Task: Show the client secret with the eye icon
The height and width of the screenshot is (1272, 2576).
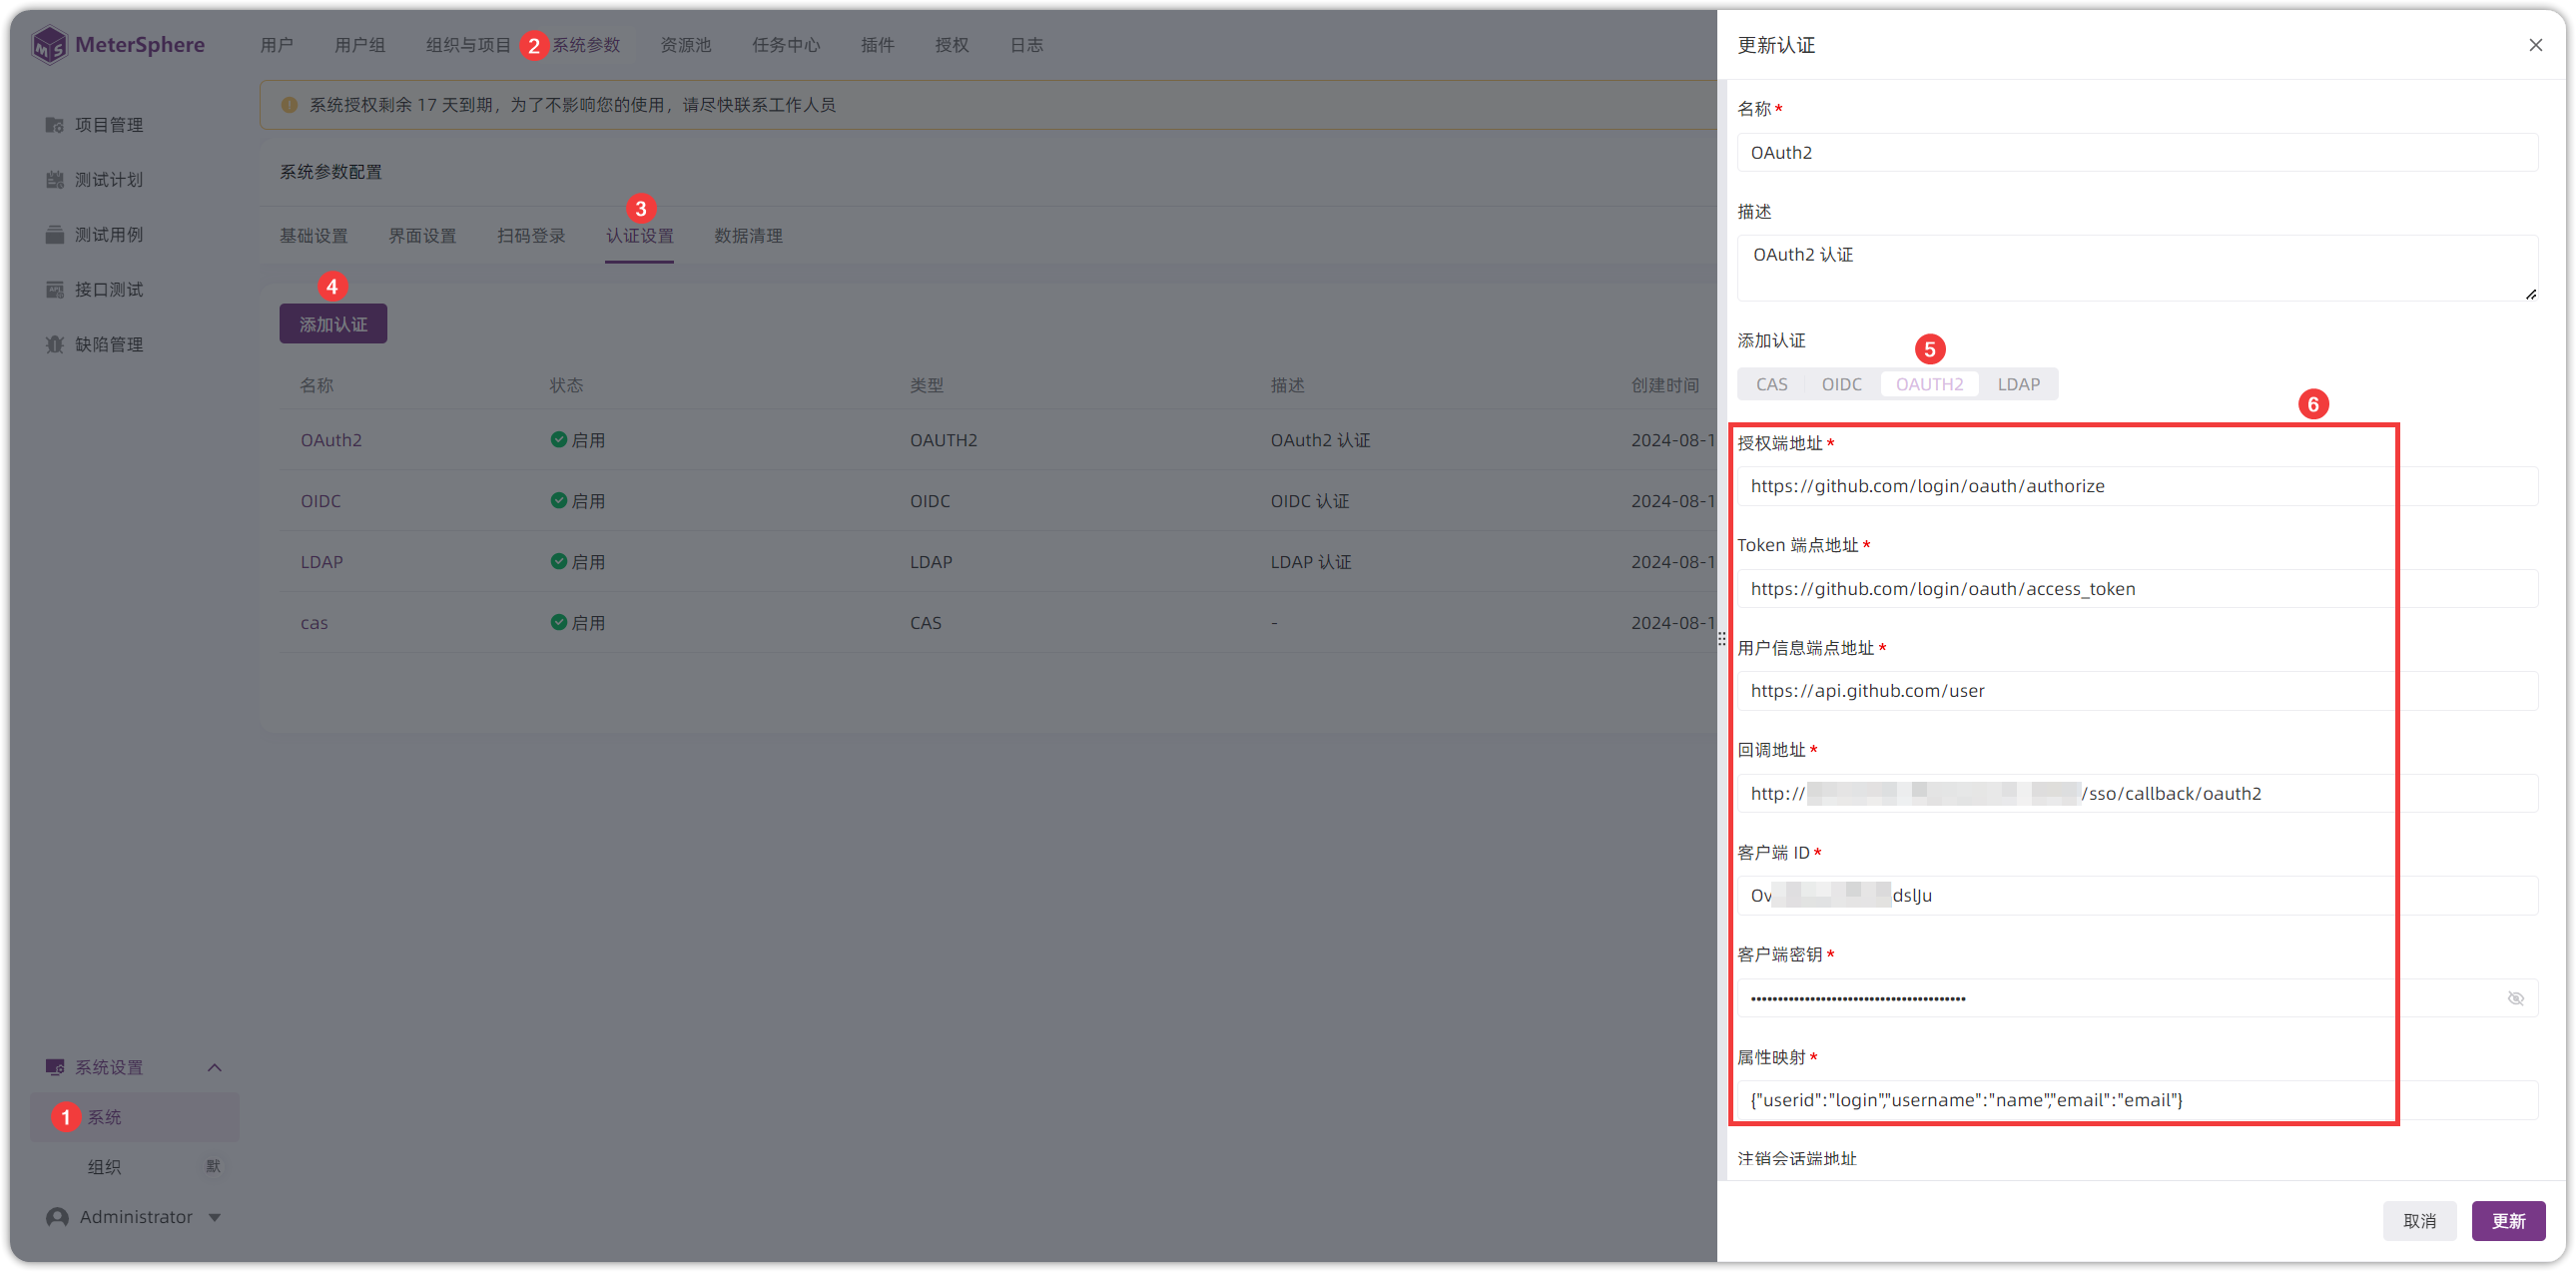Action: point(2515,999)
